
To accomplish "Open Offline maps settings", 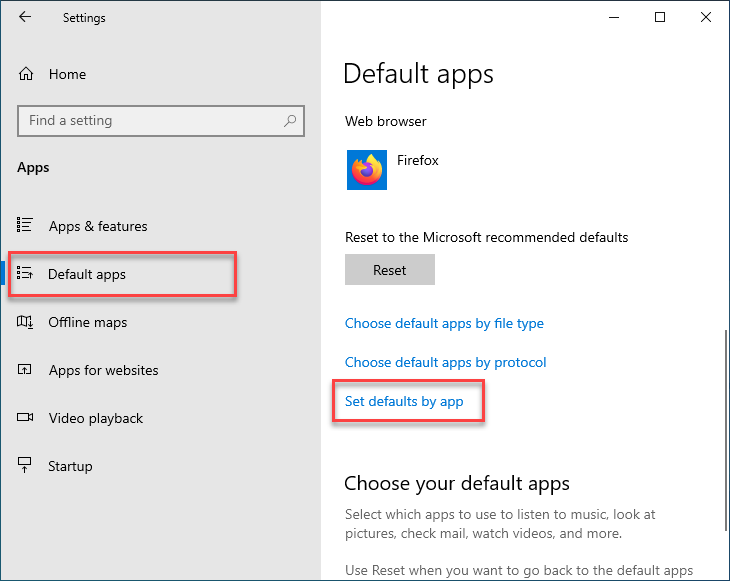I will click(x=88, y=322).
